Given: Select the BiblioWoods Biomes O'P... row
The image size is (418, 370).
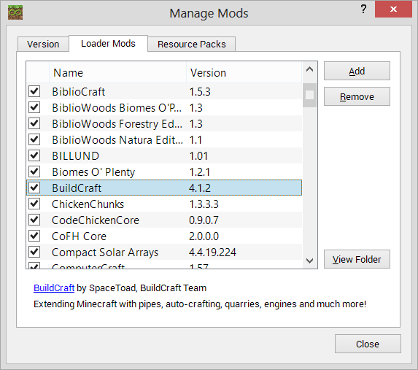Looking at the screenshot, I should pos(164,108).
